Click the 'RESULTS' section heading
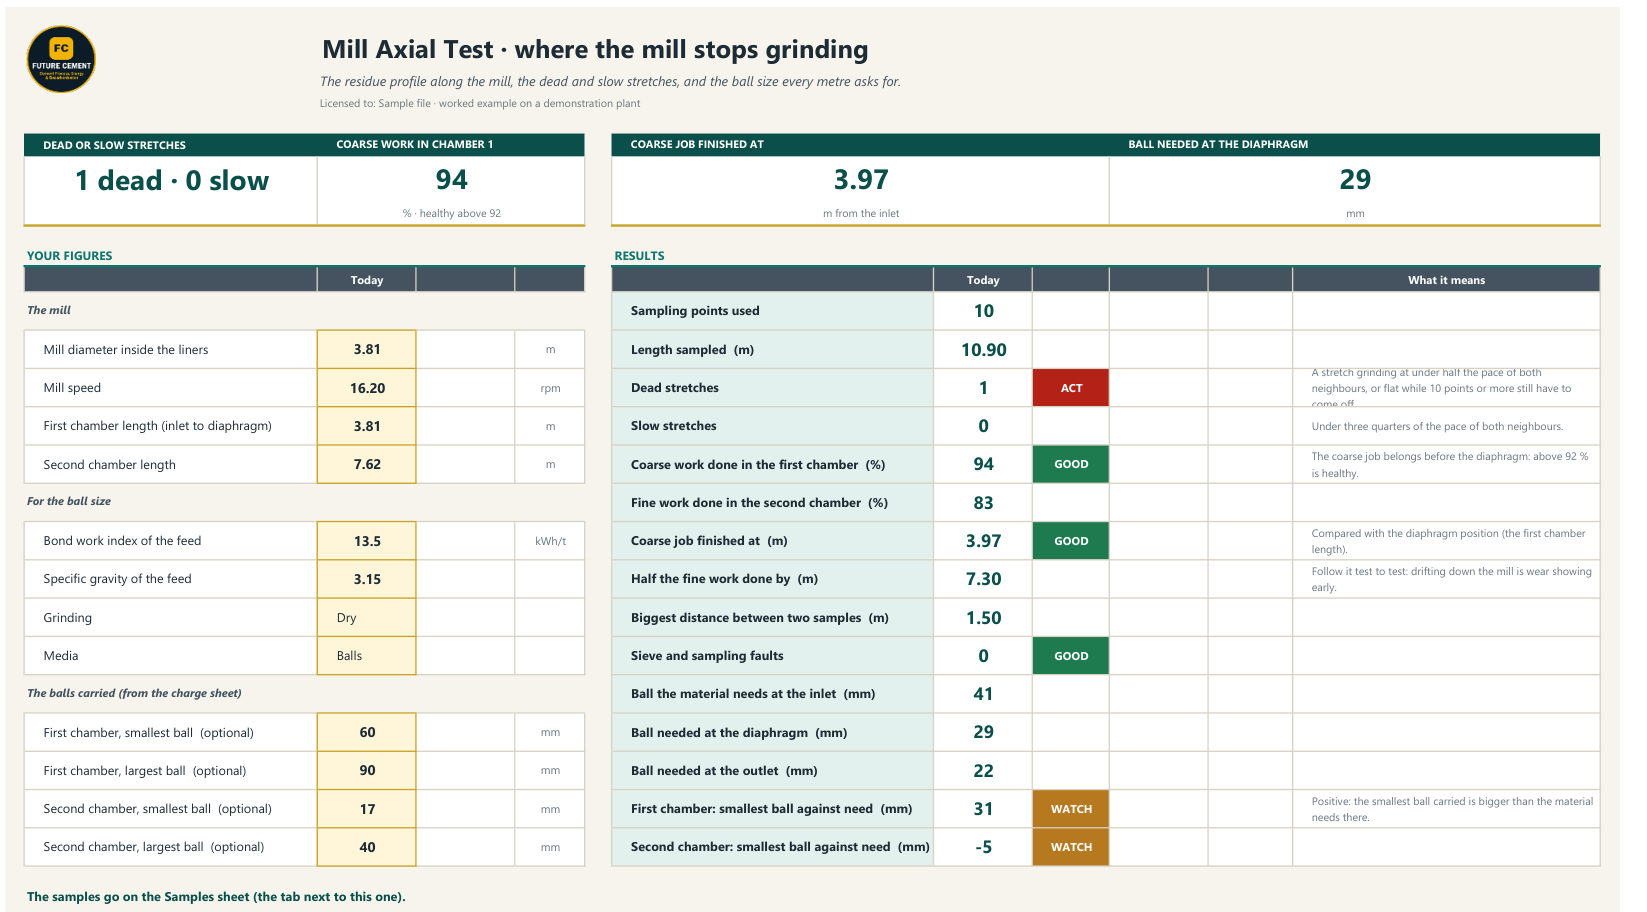The width and height of the screenshot is (1647, 912). [x=639, y=256]
